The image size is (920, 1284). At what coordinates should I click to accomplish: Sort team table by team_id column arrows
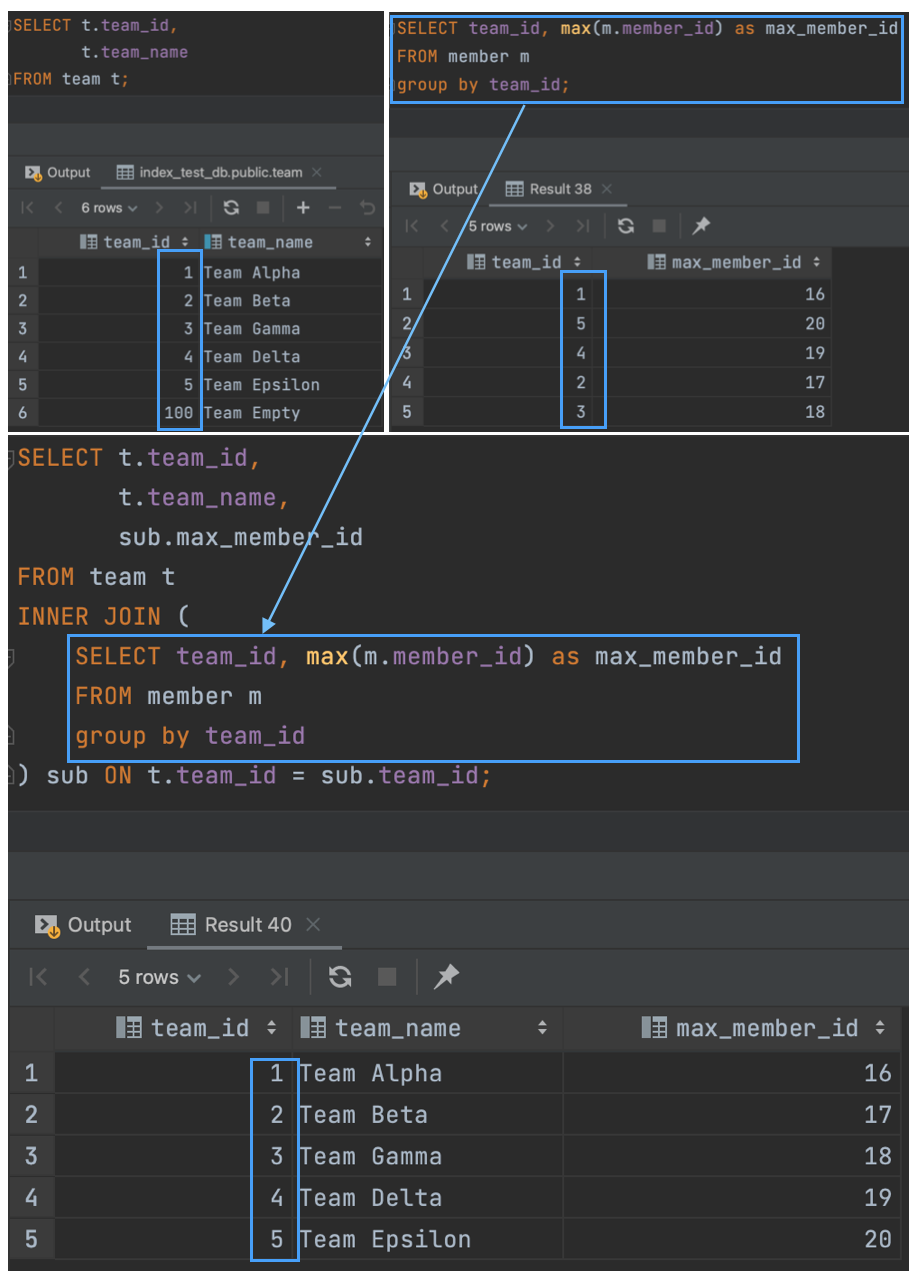(185, 242)
